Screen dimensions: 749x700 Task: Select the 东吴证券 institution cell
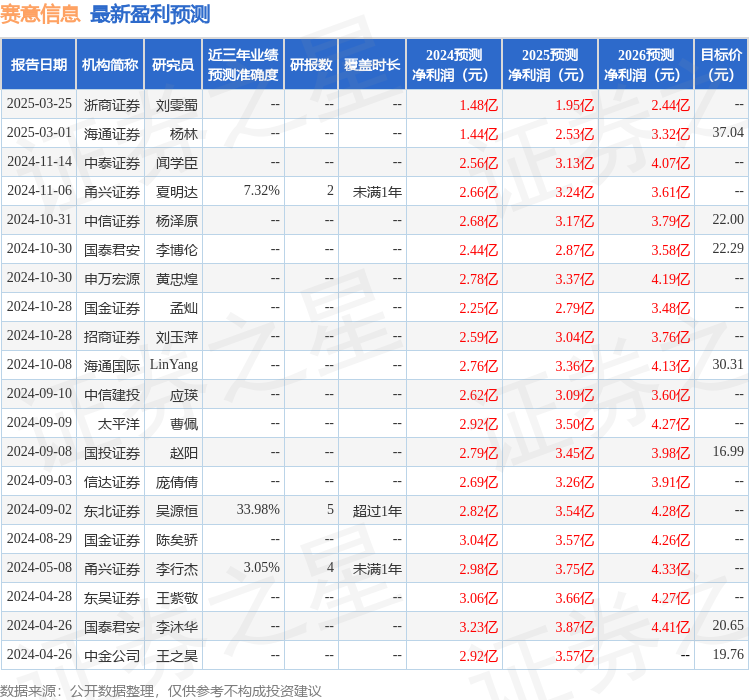click(112, 598)
